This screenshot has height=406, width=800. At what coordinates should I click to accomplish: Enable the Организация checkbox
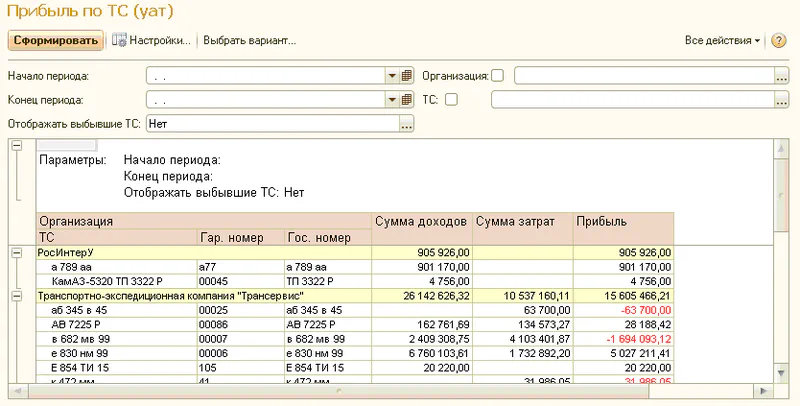tap(498, 76)
